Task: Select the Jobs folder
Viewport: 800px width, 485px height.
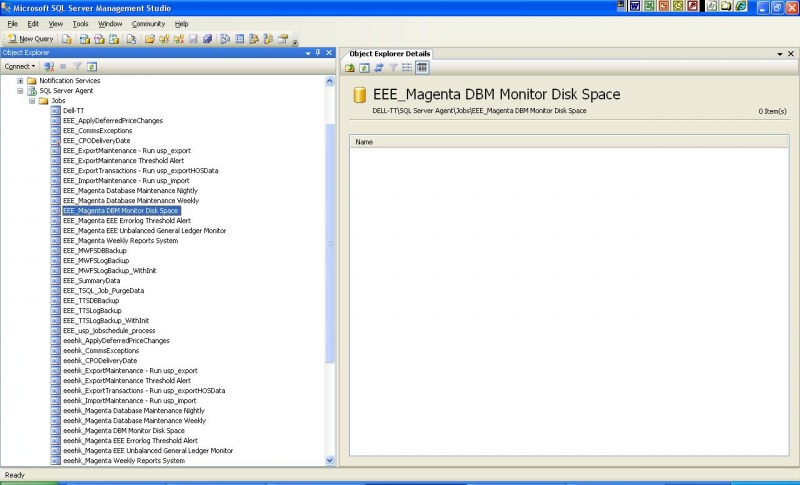Action: pyautogui.click(x=58, y=100)
